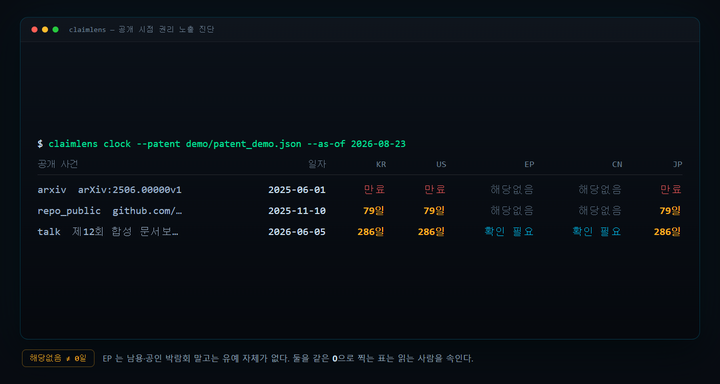720x384 pixels.
Task: Click 만료 in arxiv row US column
Action: coord(434,189)
